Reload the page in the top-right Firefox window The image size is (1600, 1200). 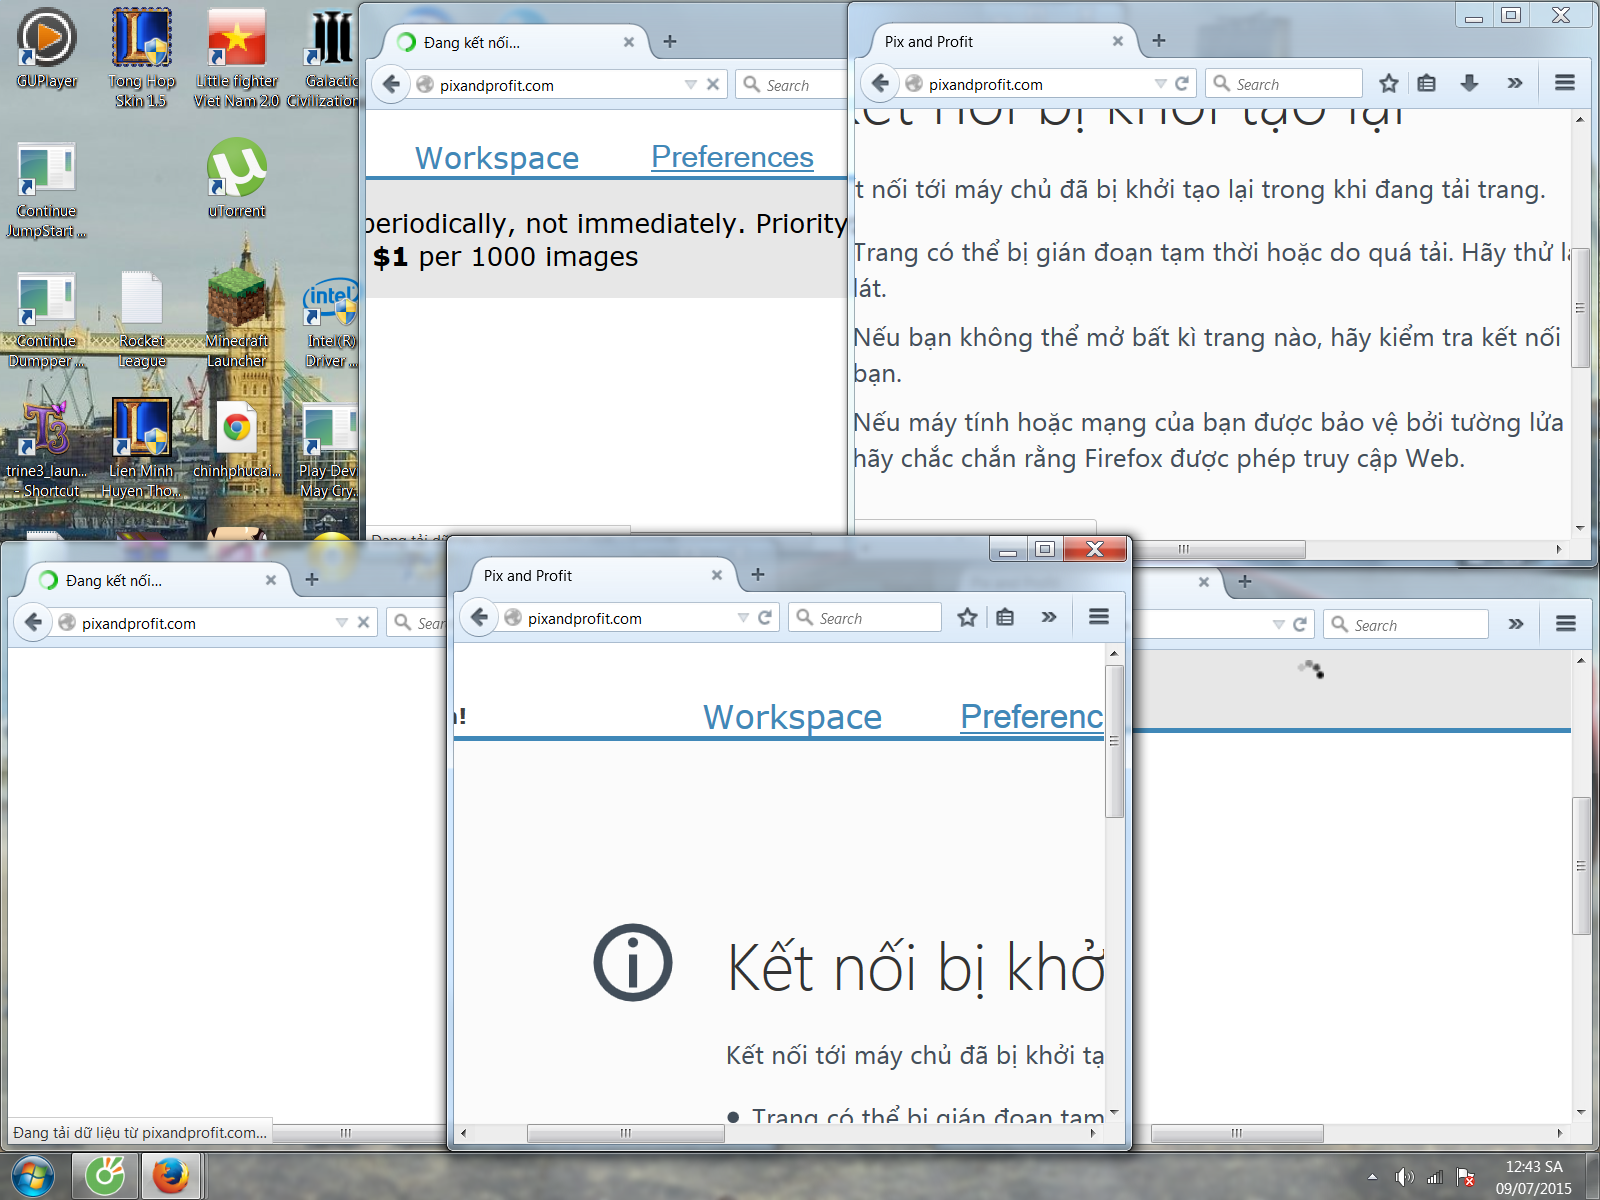pyautogui.click(x=1182, y=84)
